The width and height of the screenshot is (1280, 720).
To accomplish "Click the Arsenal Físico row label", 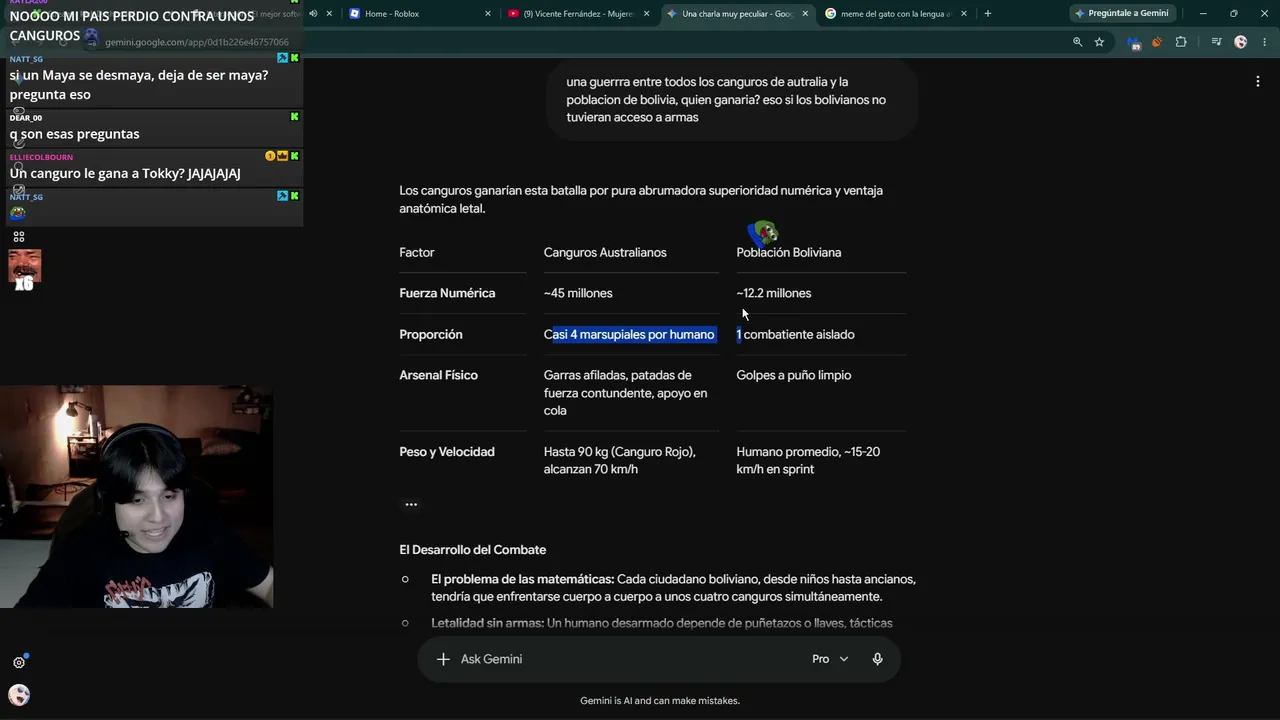I will (439, 375).
